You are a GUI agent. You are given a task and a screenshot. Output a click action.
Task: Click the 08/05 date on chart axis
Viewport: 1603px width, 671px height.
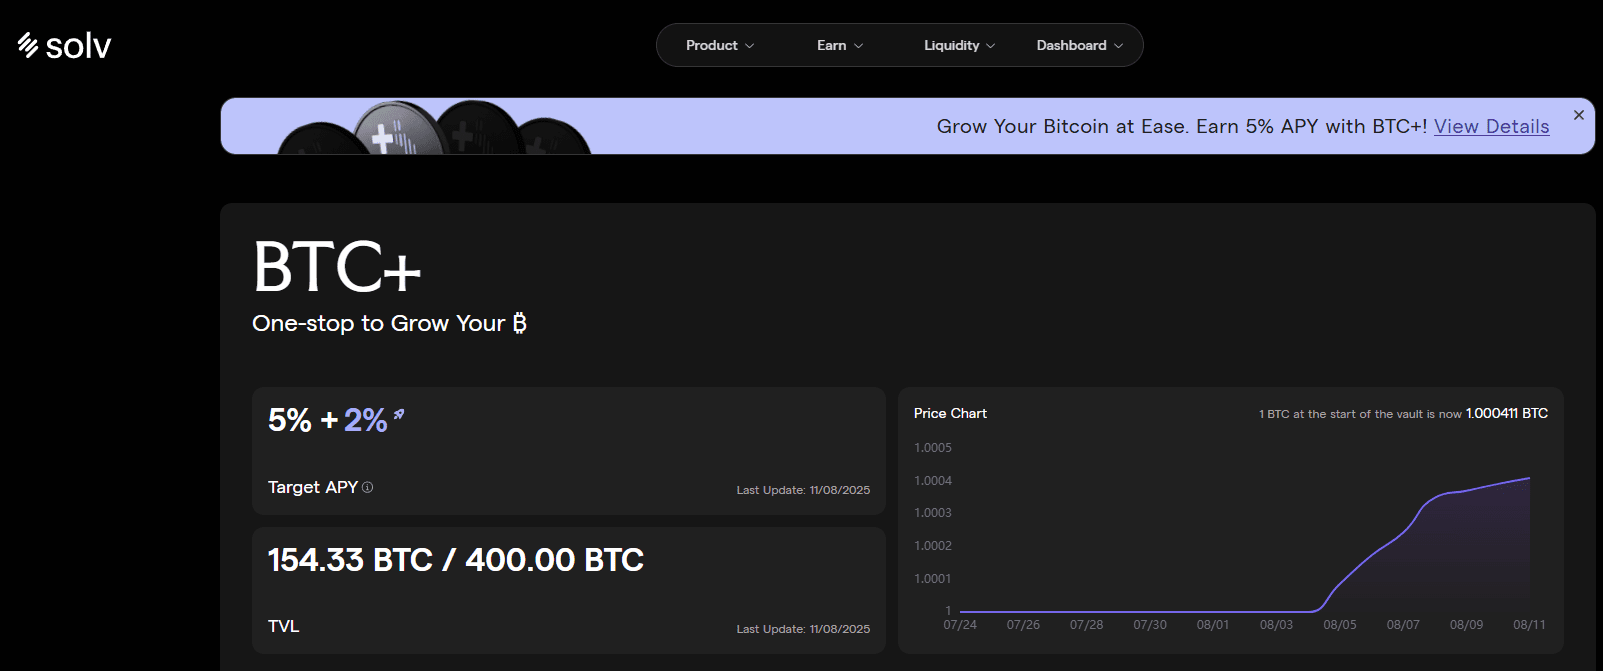1340,625
